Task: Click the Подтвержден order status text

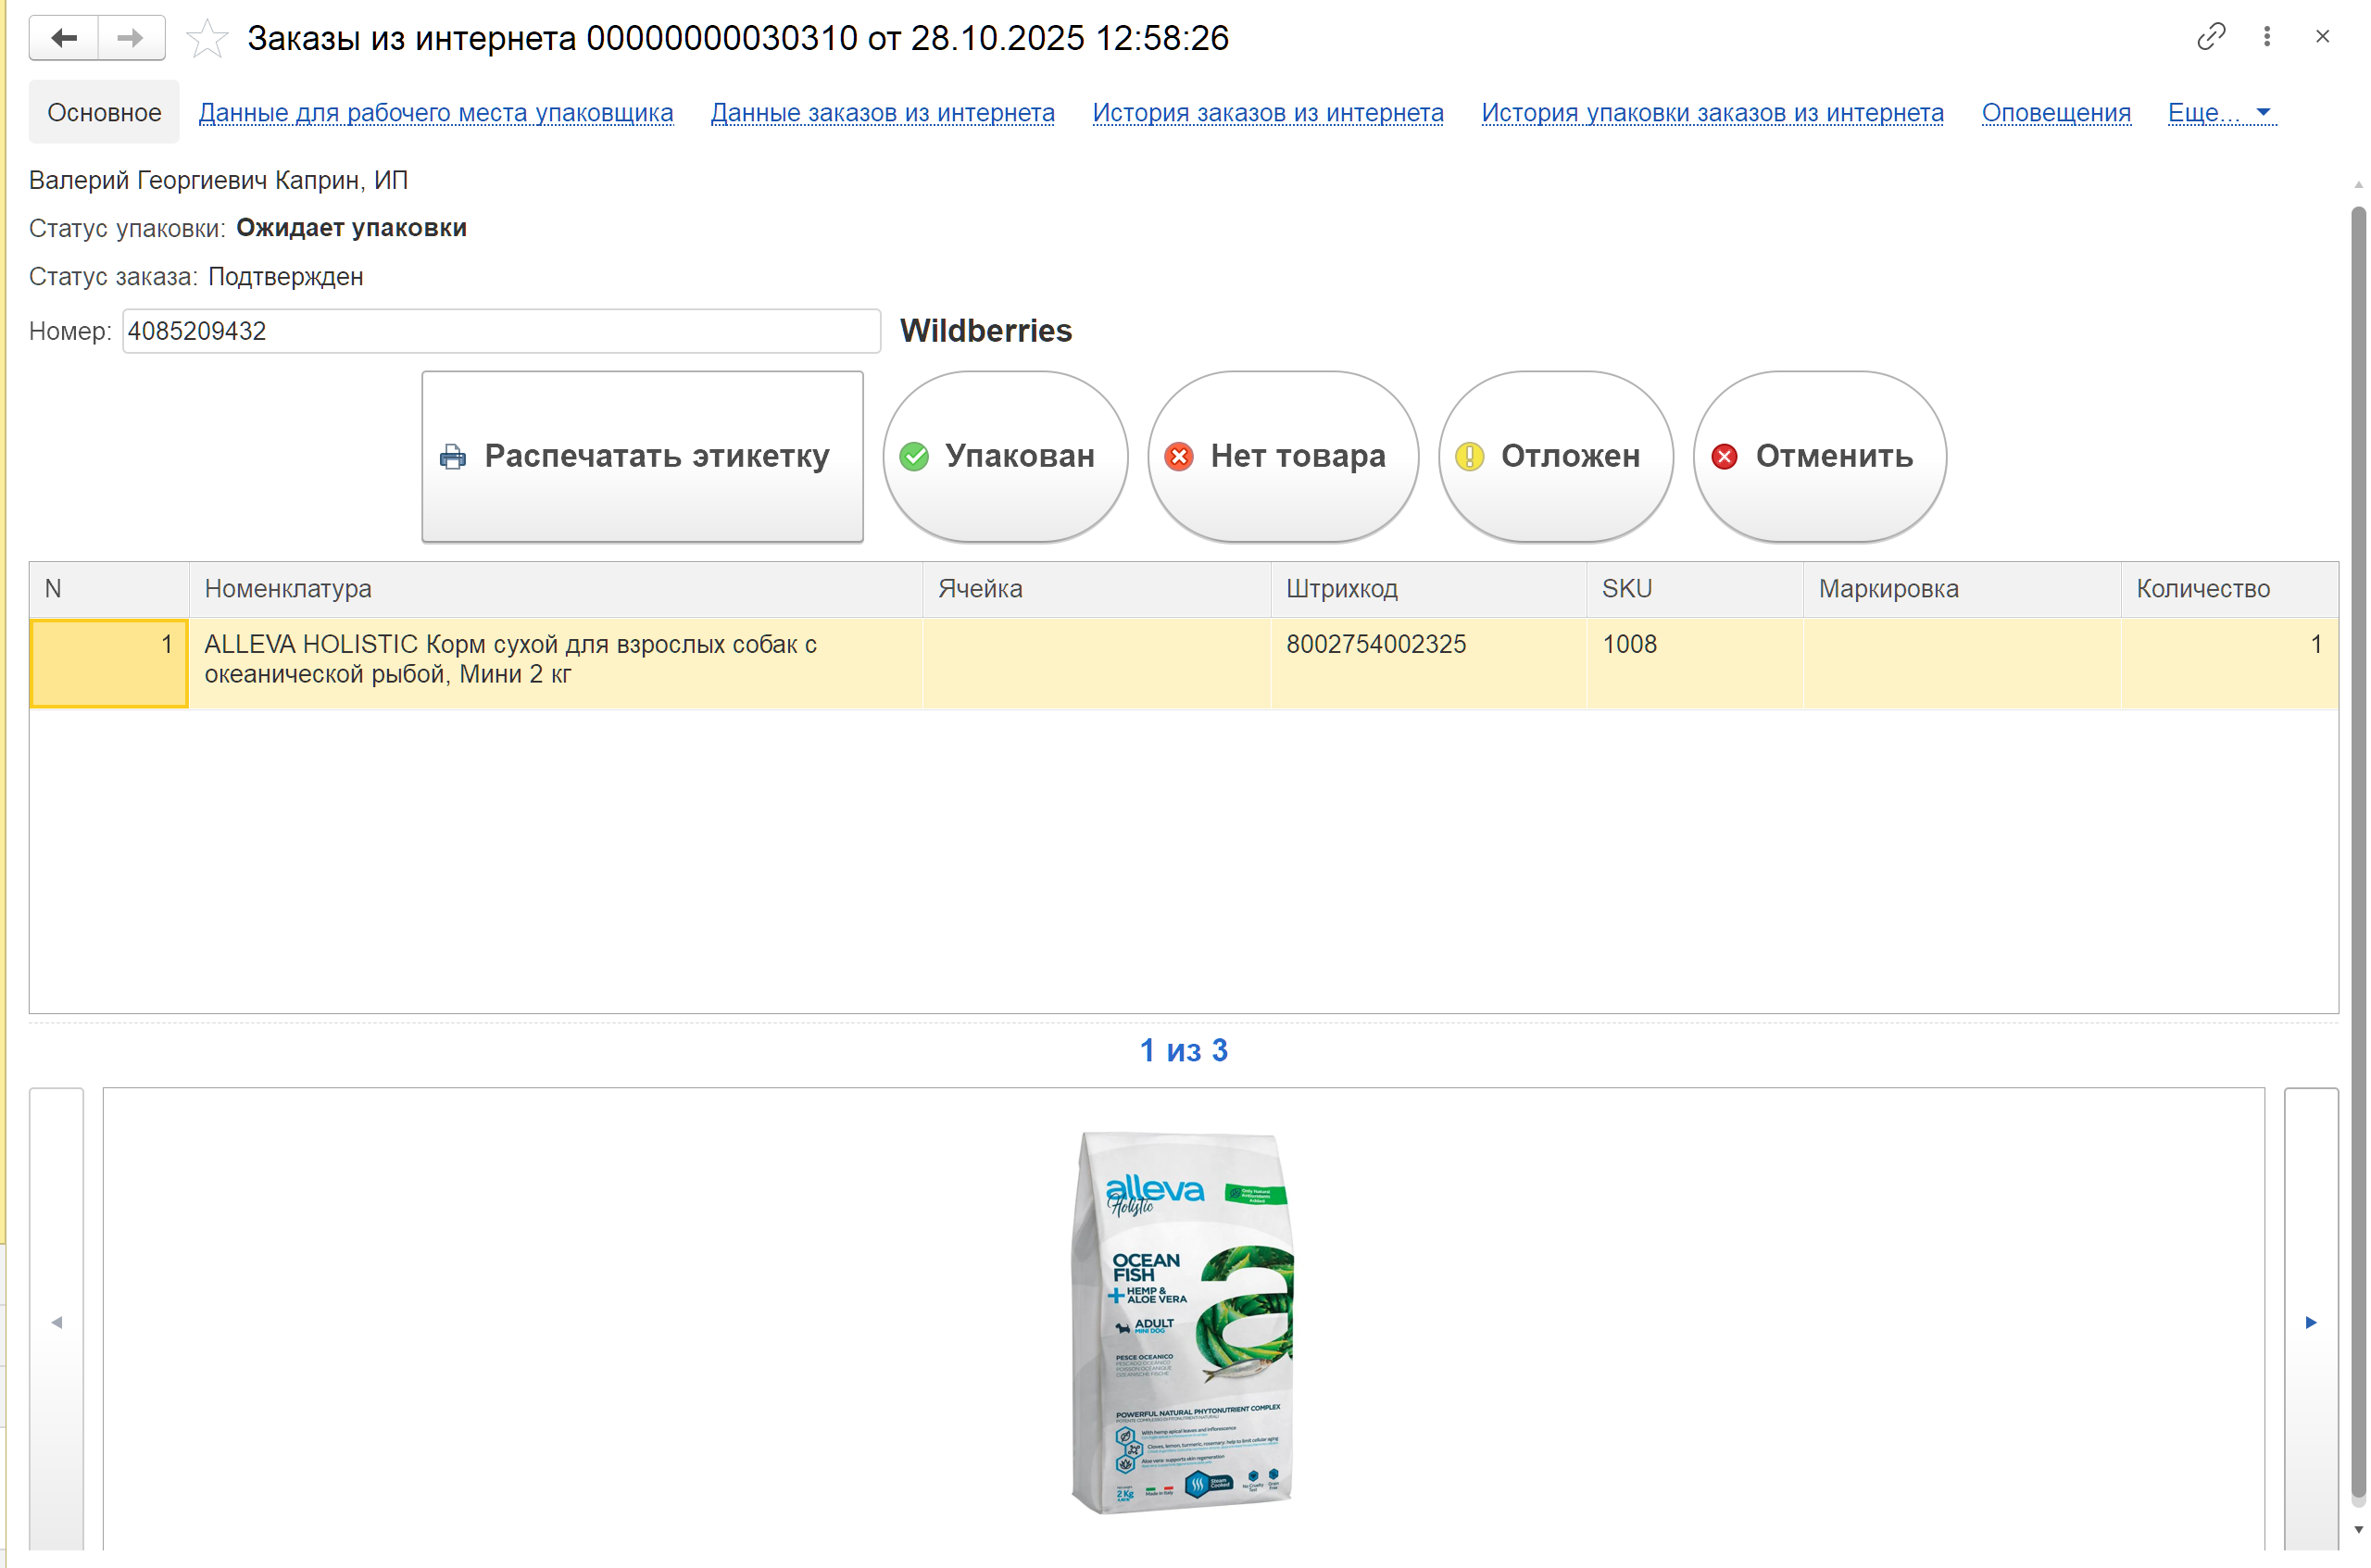Action: point(286,277)
